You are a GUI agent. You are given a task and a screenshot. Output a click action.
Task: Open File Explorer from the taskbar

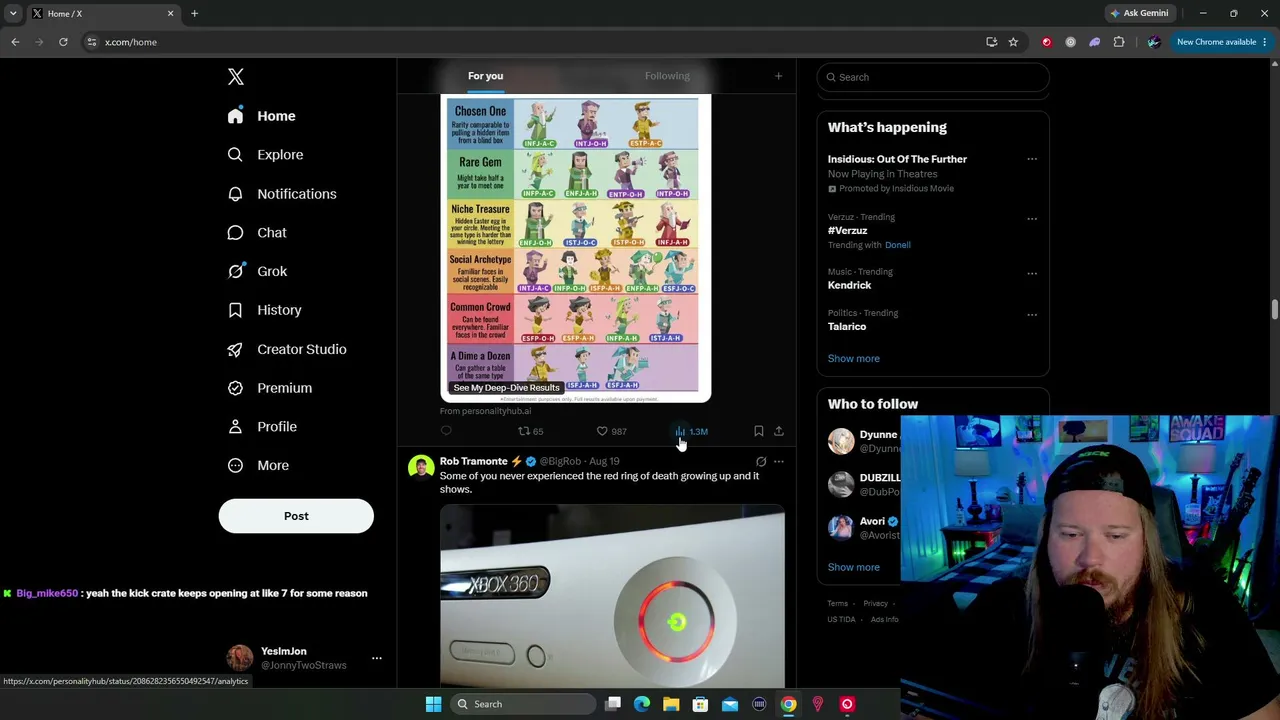pyautogui.click(x=671, y=704)
